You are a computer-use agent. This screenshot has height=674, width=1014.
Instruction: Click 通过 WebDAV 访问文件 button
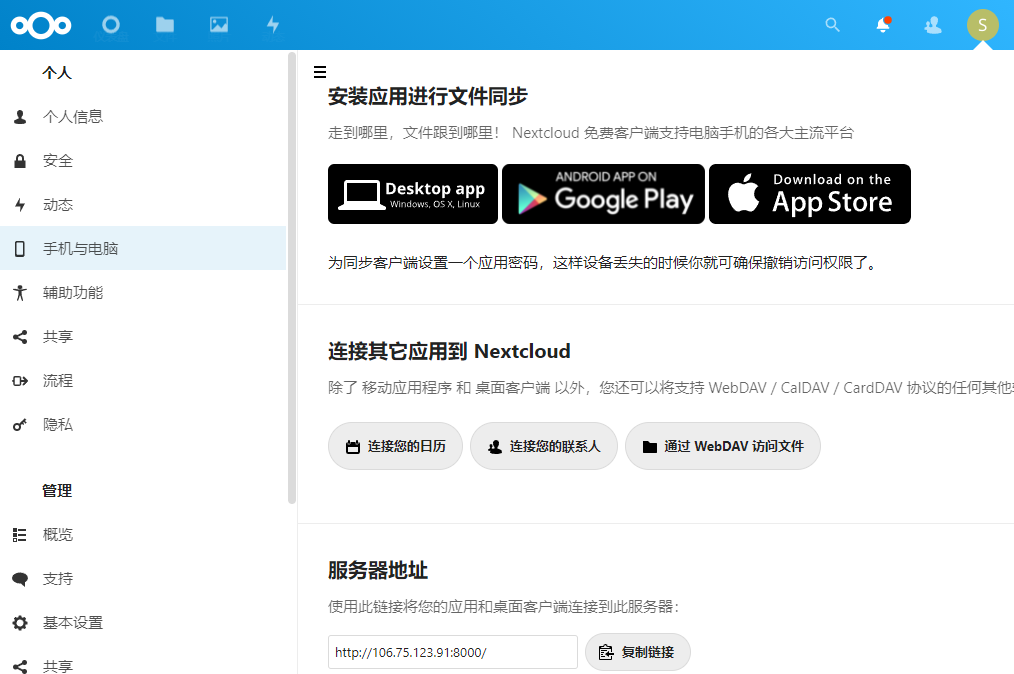(723, 446)
